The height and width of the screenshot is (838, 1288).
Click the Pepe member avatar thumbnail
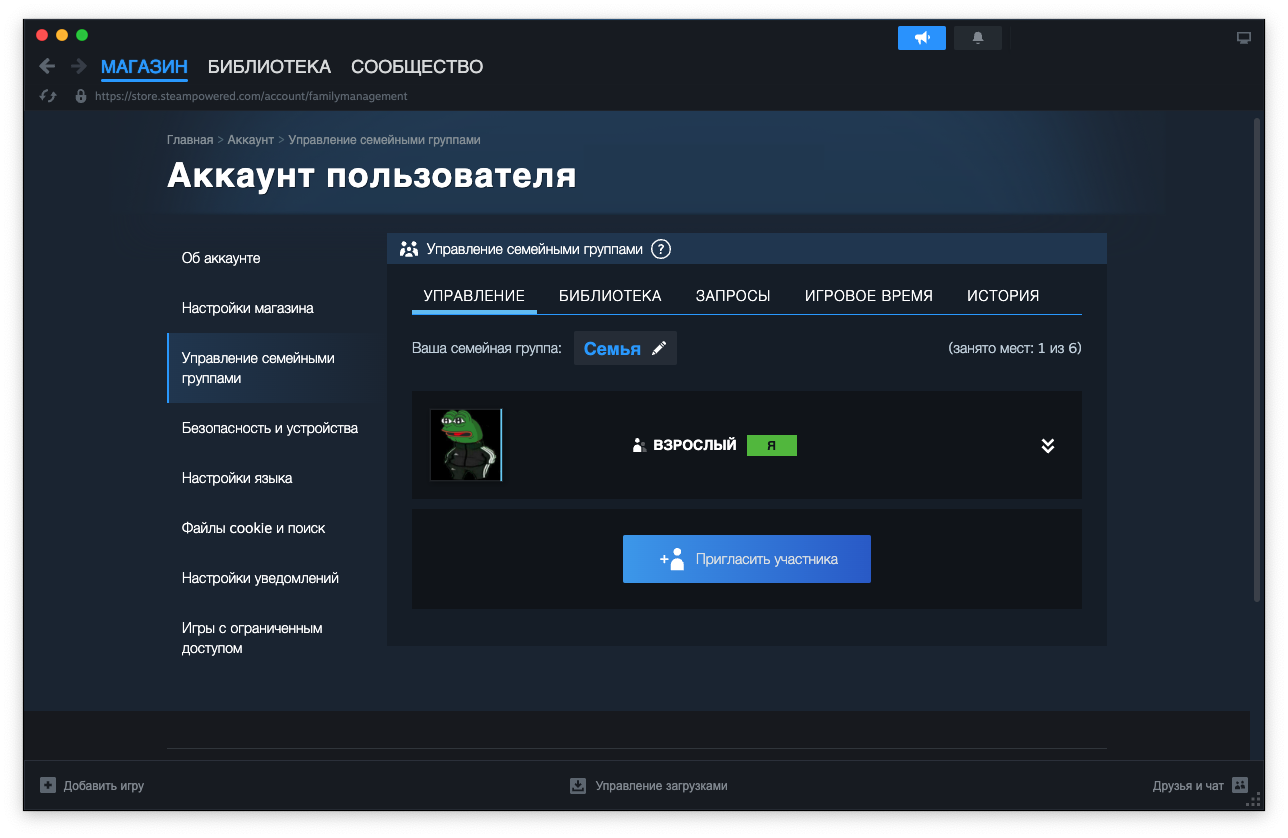[466, 445]
